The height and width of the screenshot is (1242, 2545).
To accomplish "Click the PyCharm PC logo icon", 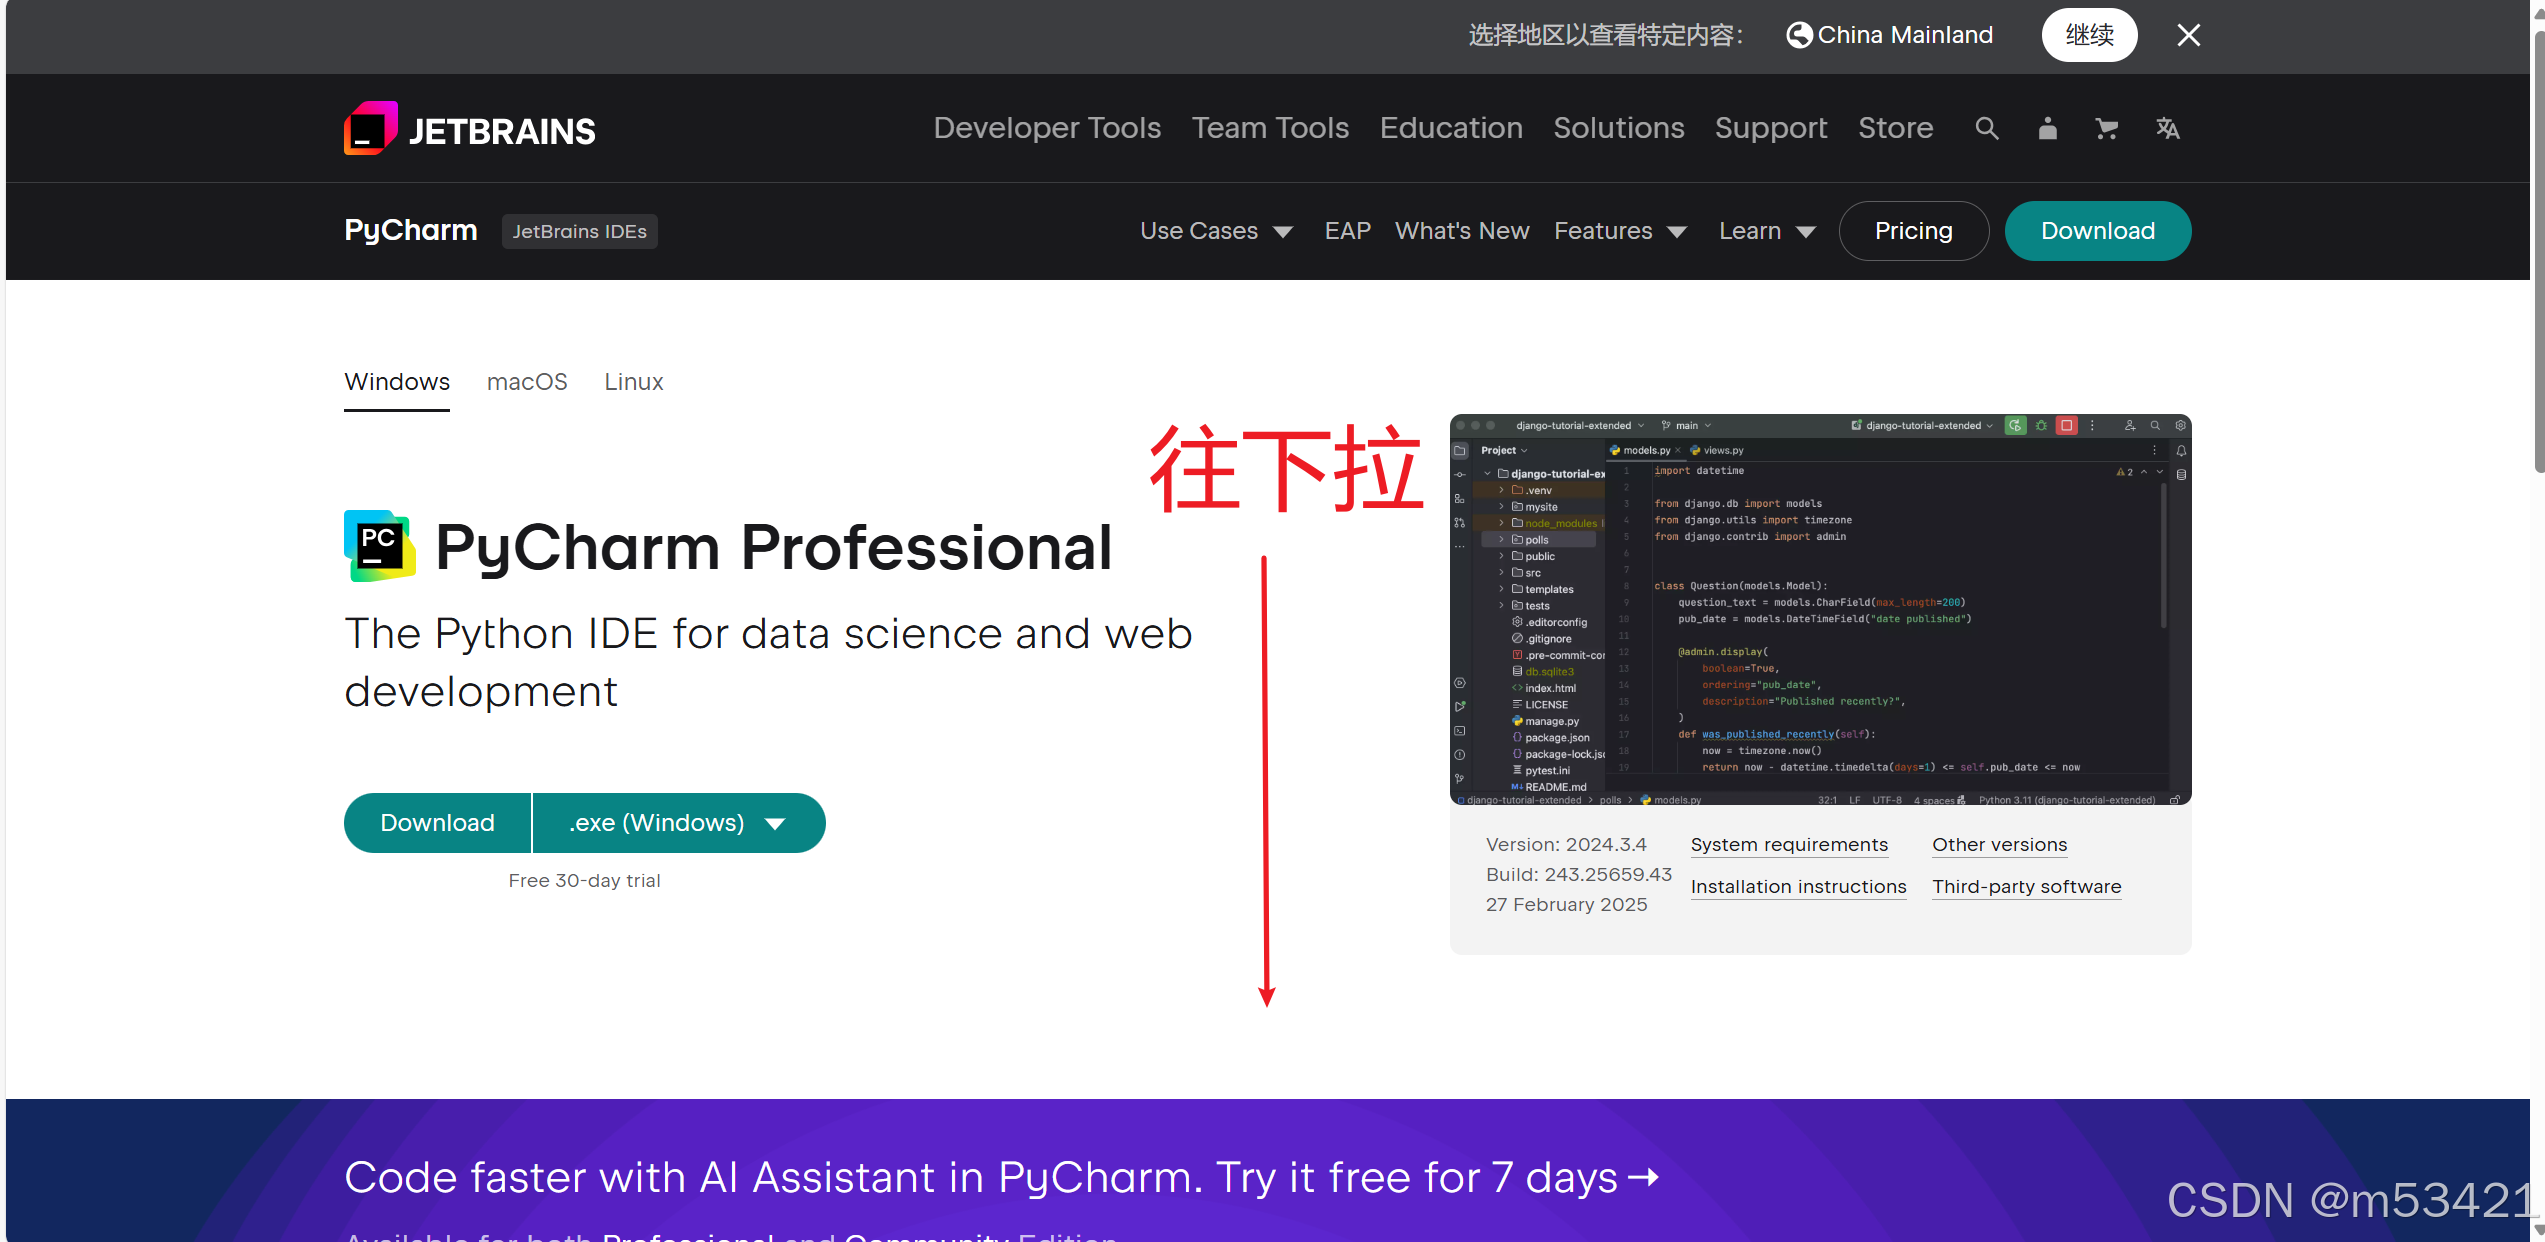I will pos(377,545).
